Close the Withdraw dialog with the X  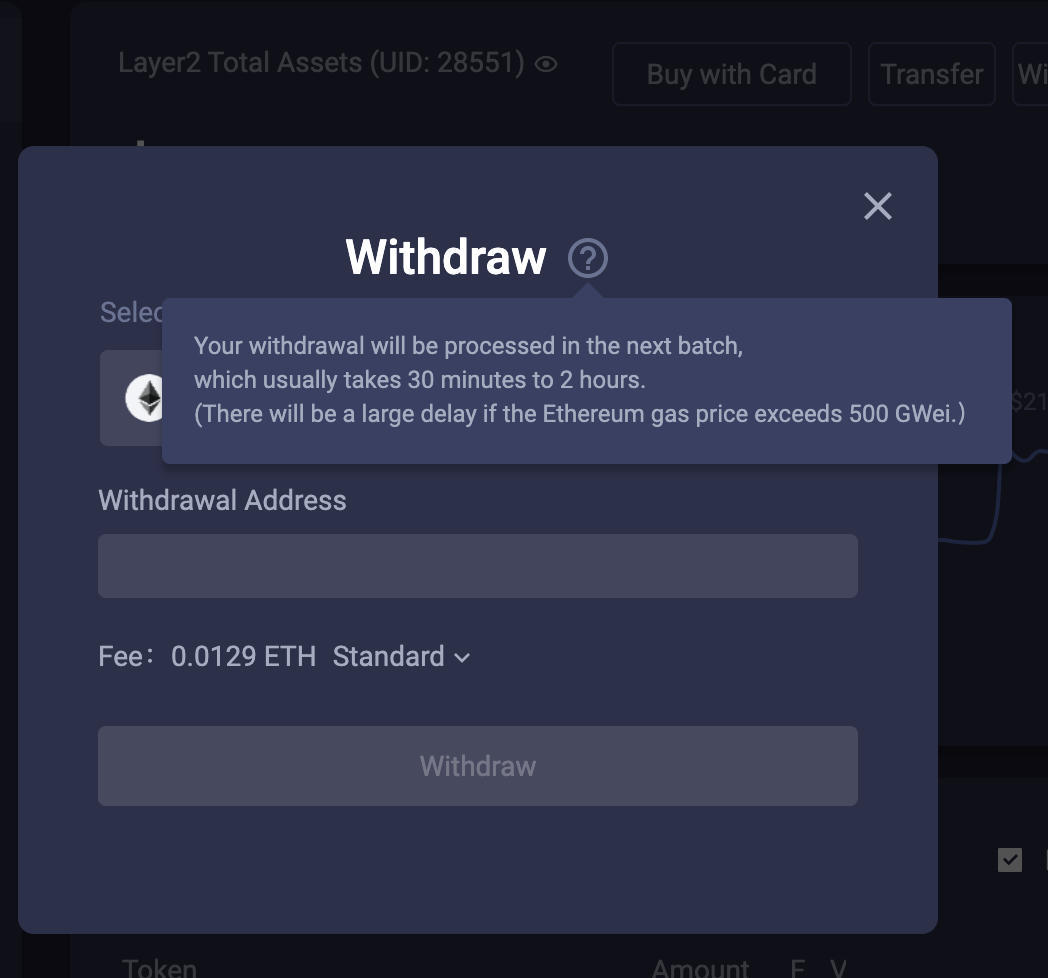(877, 206)
